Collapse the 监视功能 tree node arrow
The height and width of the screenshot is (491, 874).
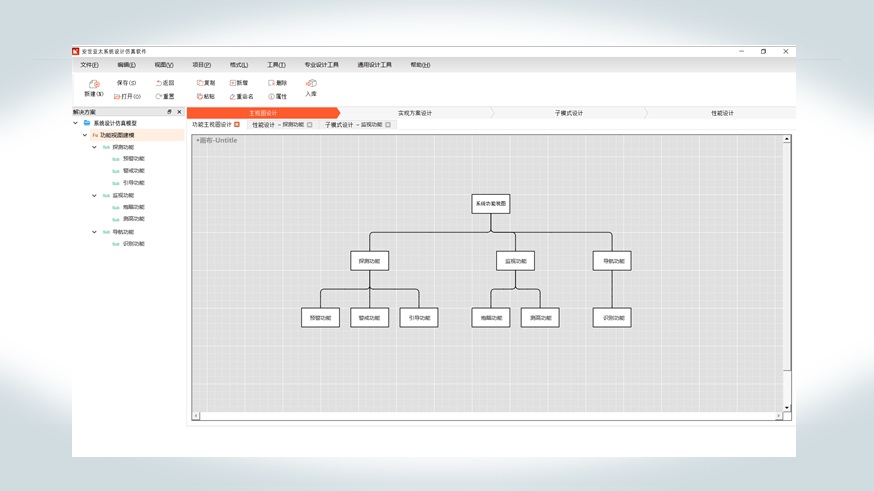(95, 196)
